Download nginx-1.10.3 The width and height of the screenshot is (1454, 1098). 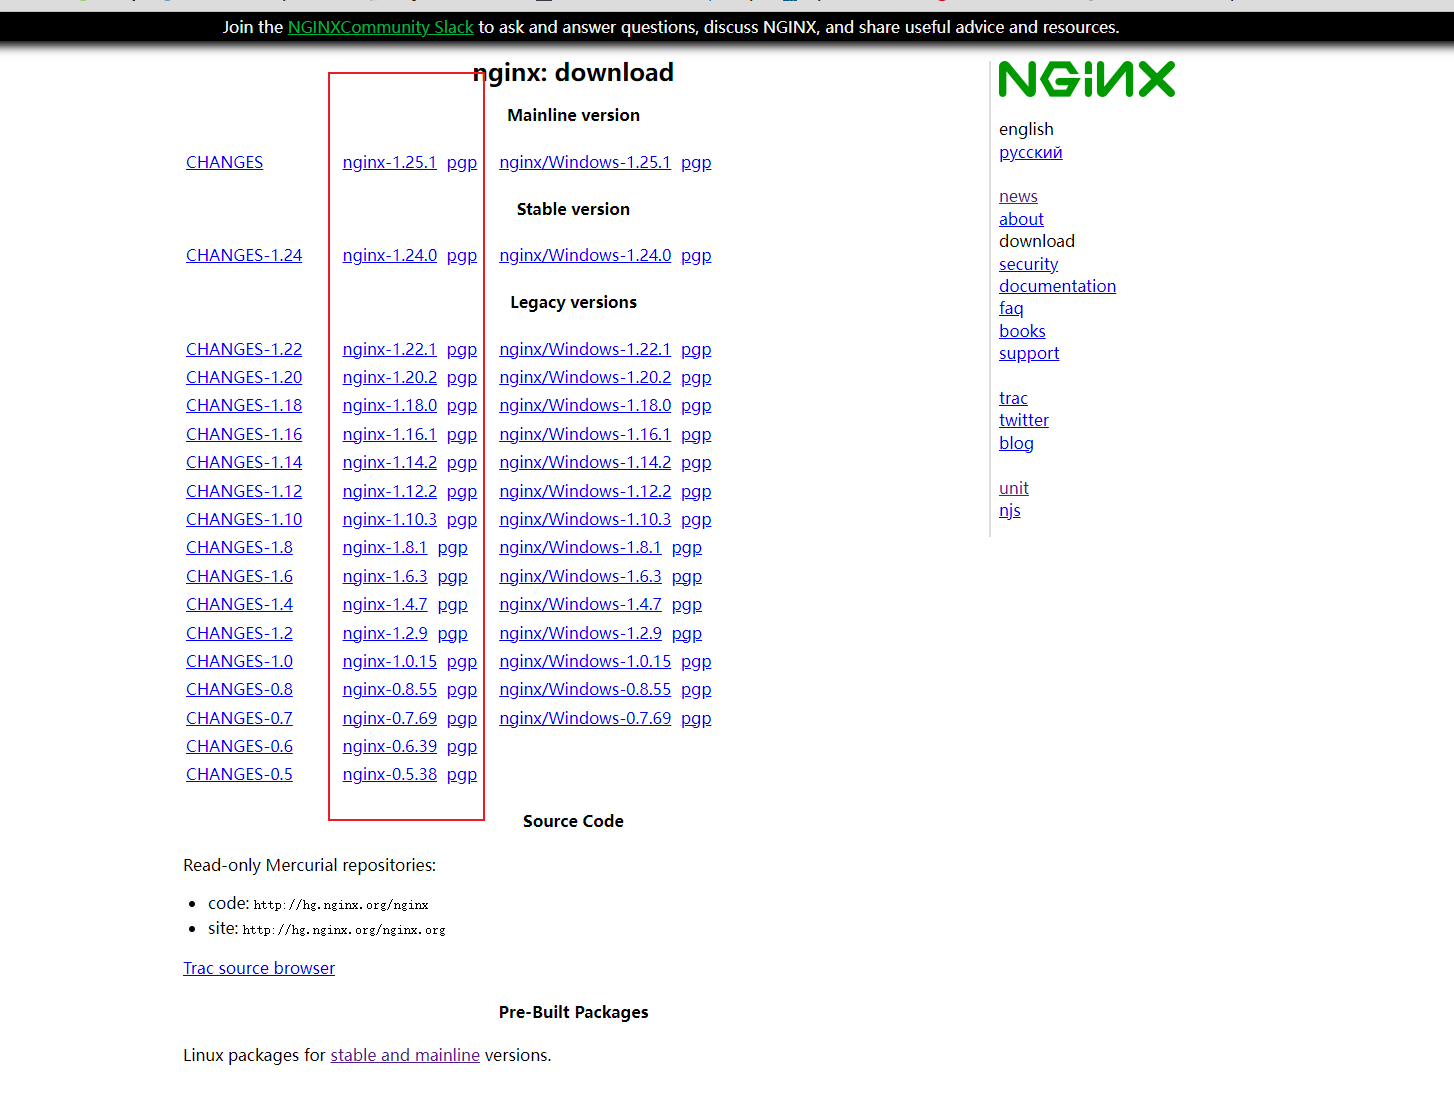[389, 519]
